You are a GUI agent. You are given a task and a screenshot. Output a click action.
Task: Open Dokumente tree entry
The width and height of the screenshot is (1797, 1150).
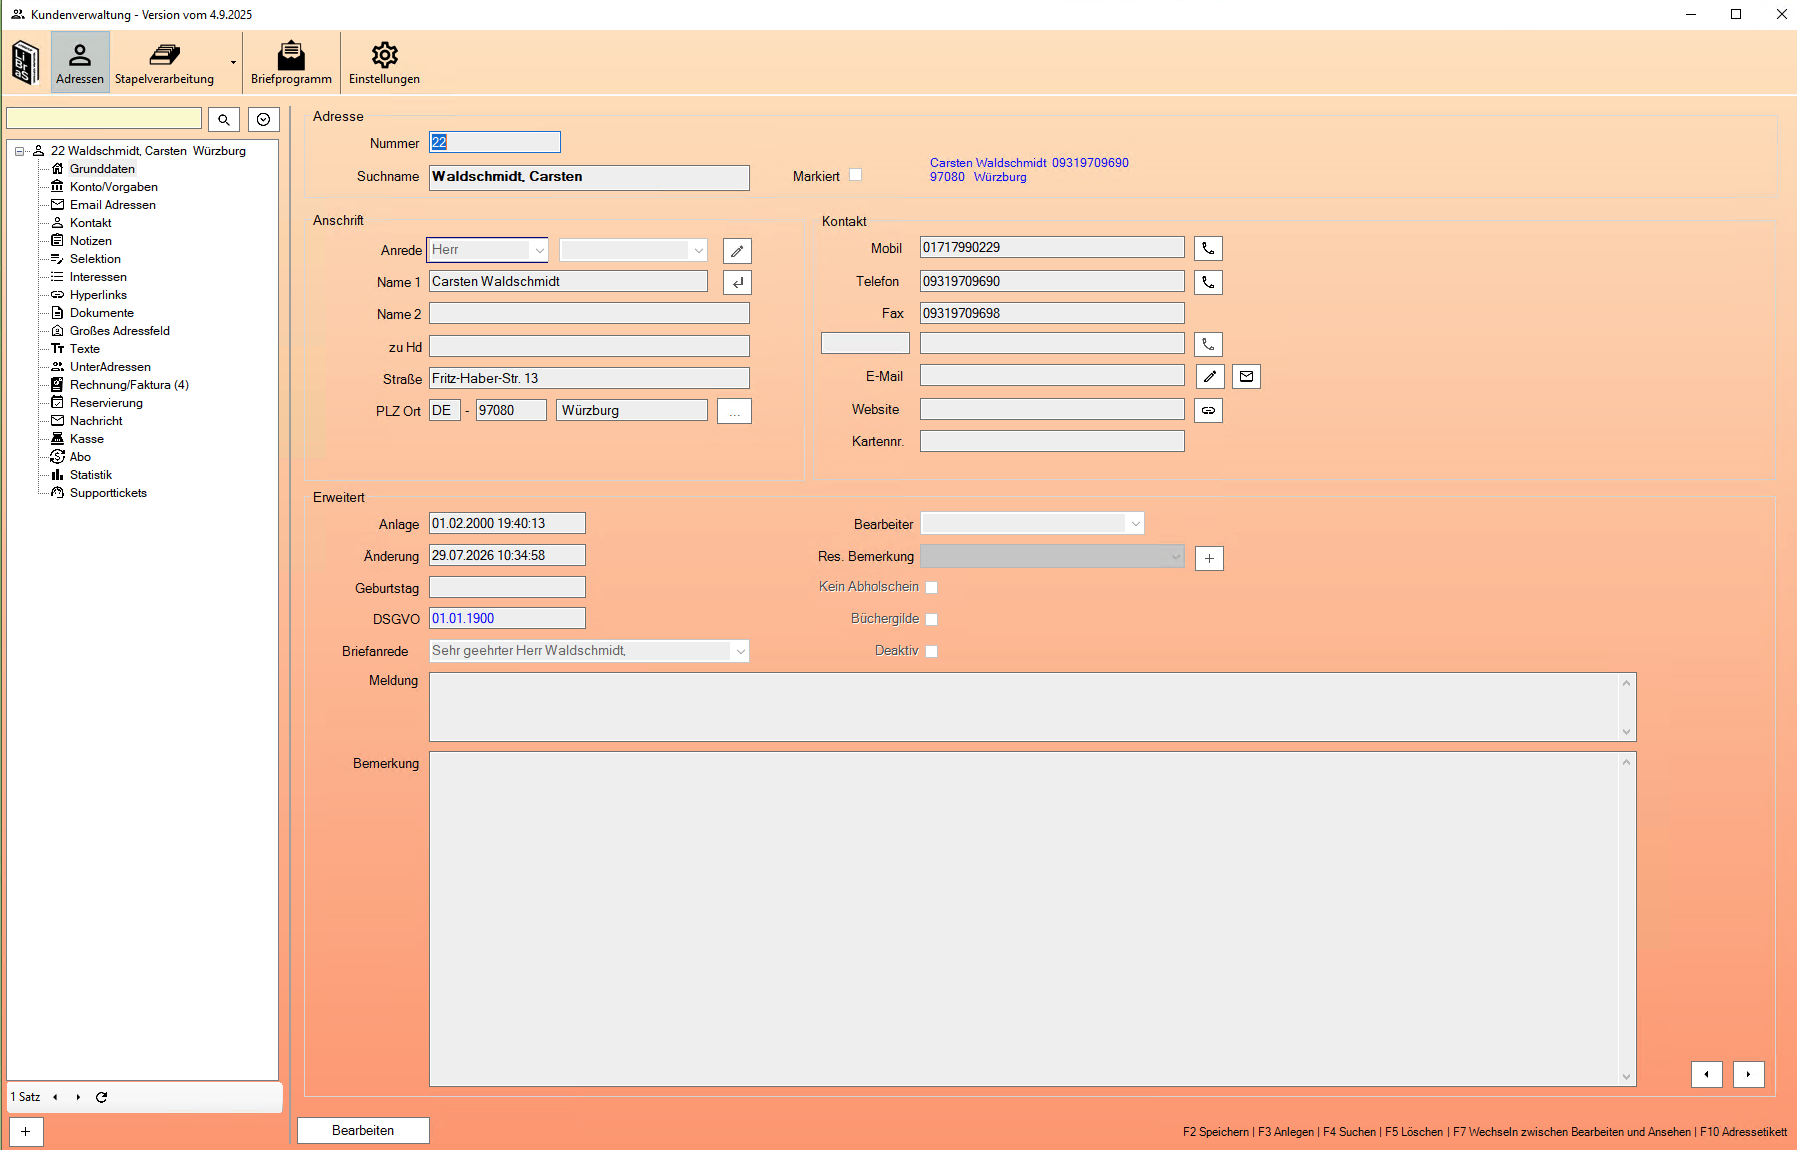[101, 313]
